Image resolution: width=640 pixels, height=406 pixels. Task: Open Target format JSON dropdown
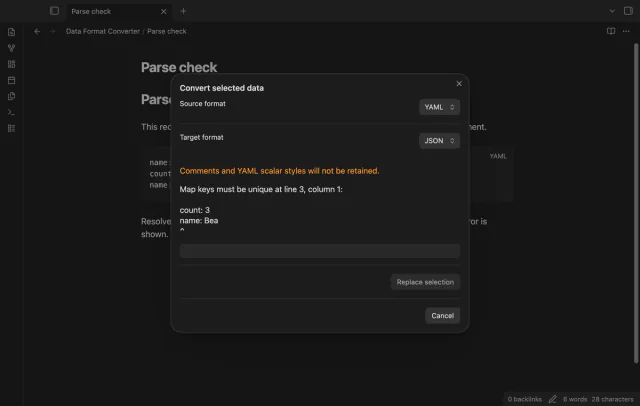click(x=440, y=141)
